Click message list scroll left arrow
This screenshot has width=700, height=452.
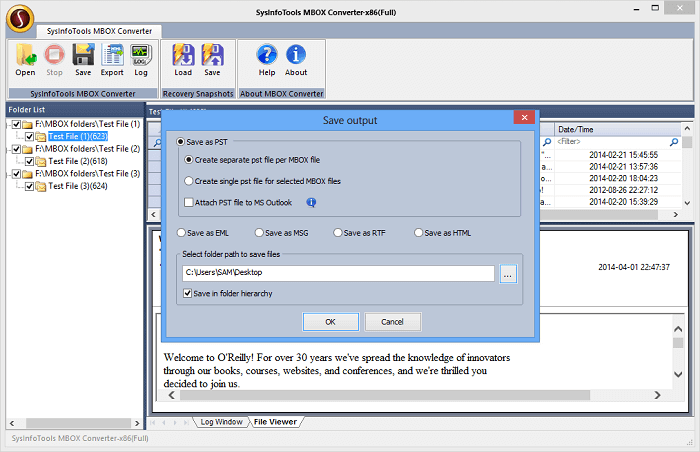154,215
